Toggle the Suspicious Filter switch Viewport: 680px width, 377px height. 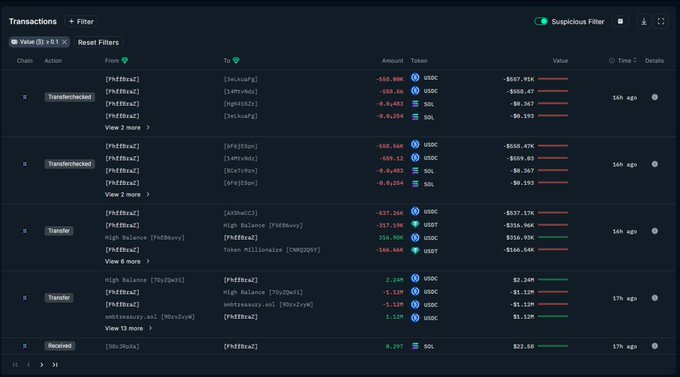pyautogui.click(x=540, y=21)
